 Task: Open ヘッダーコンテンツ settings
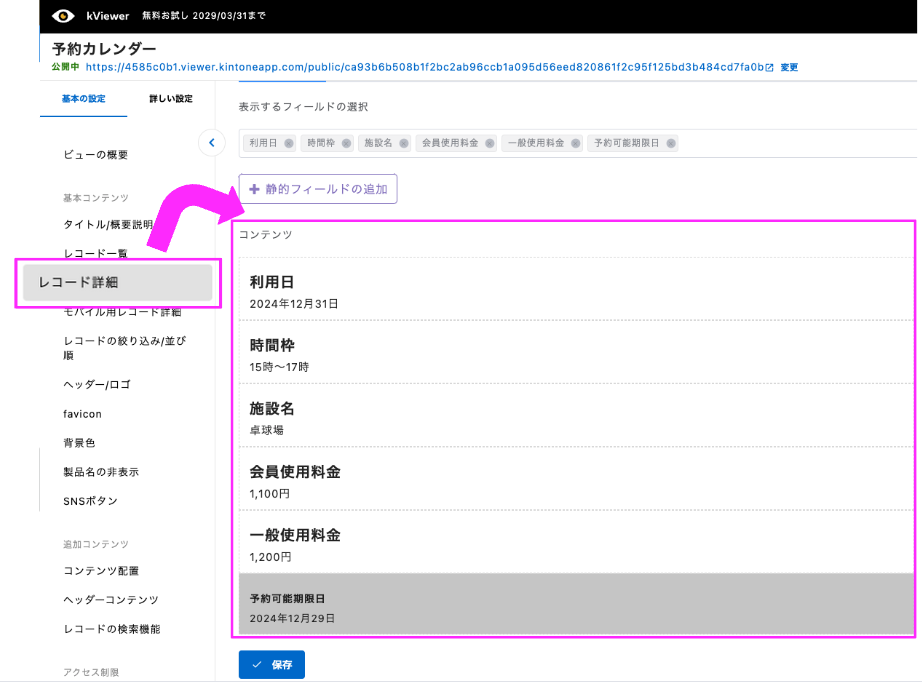111,600
